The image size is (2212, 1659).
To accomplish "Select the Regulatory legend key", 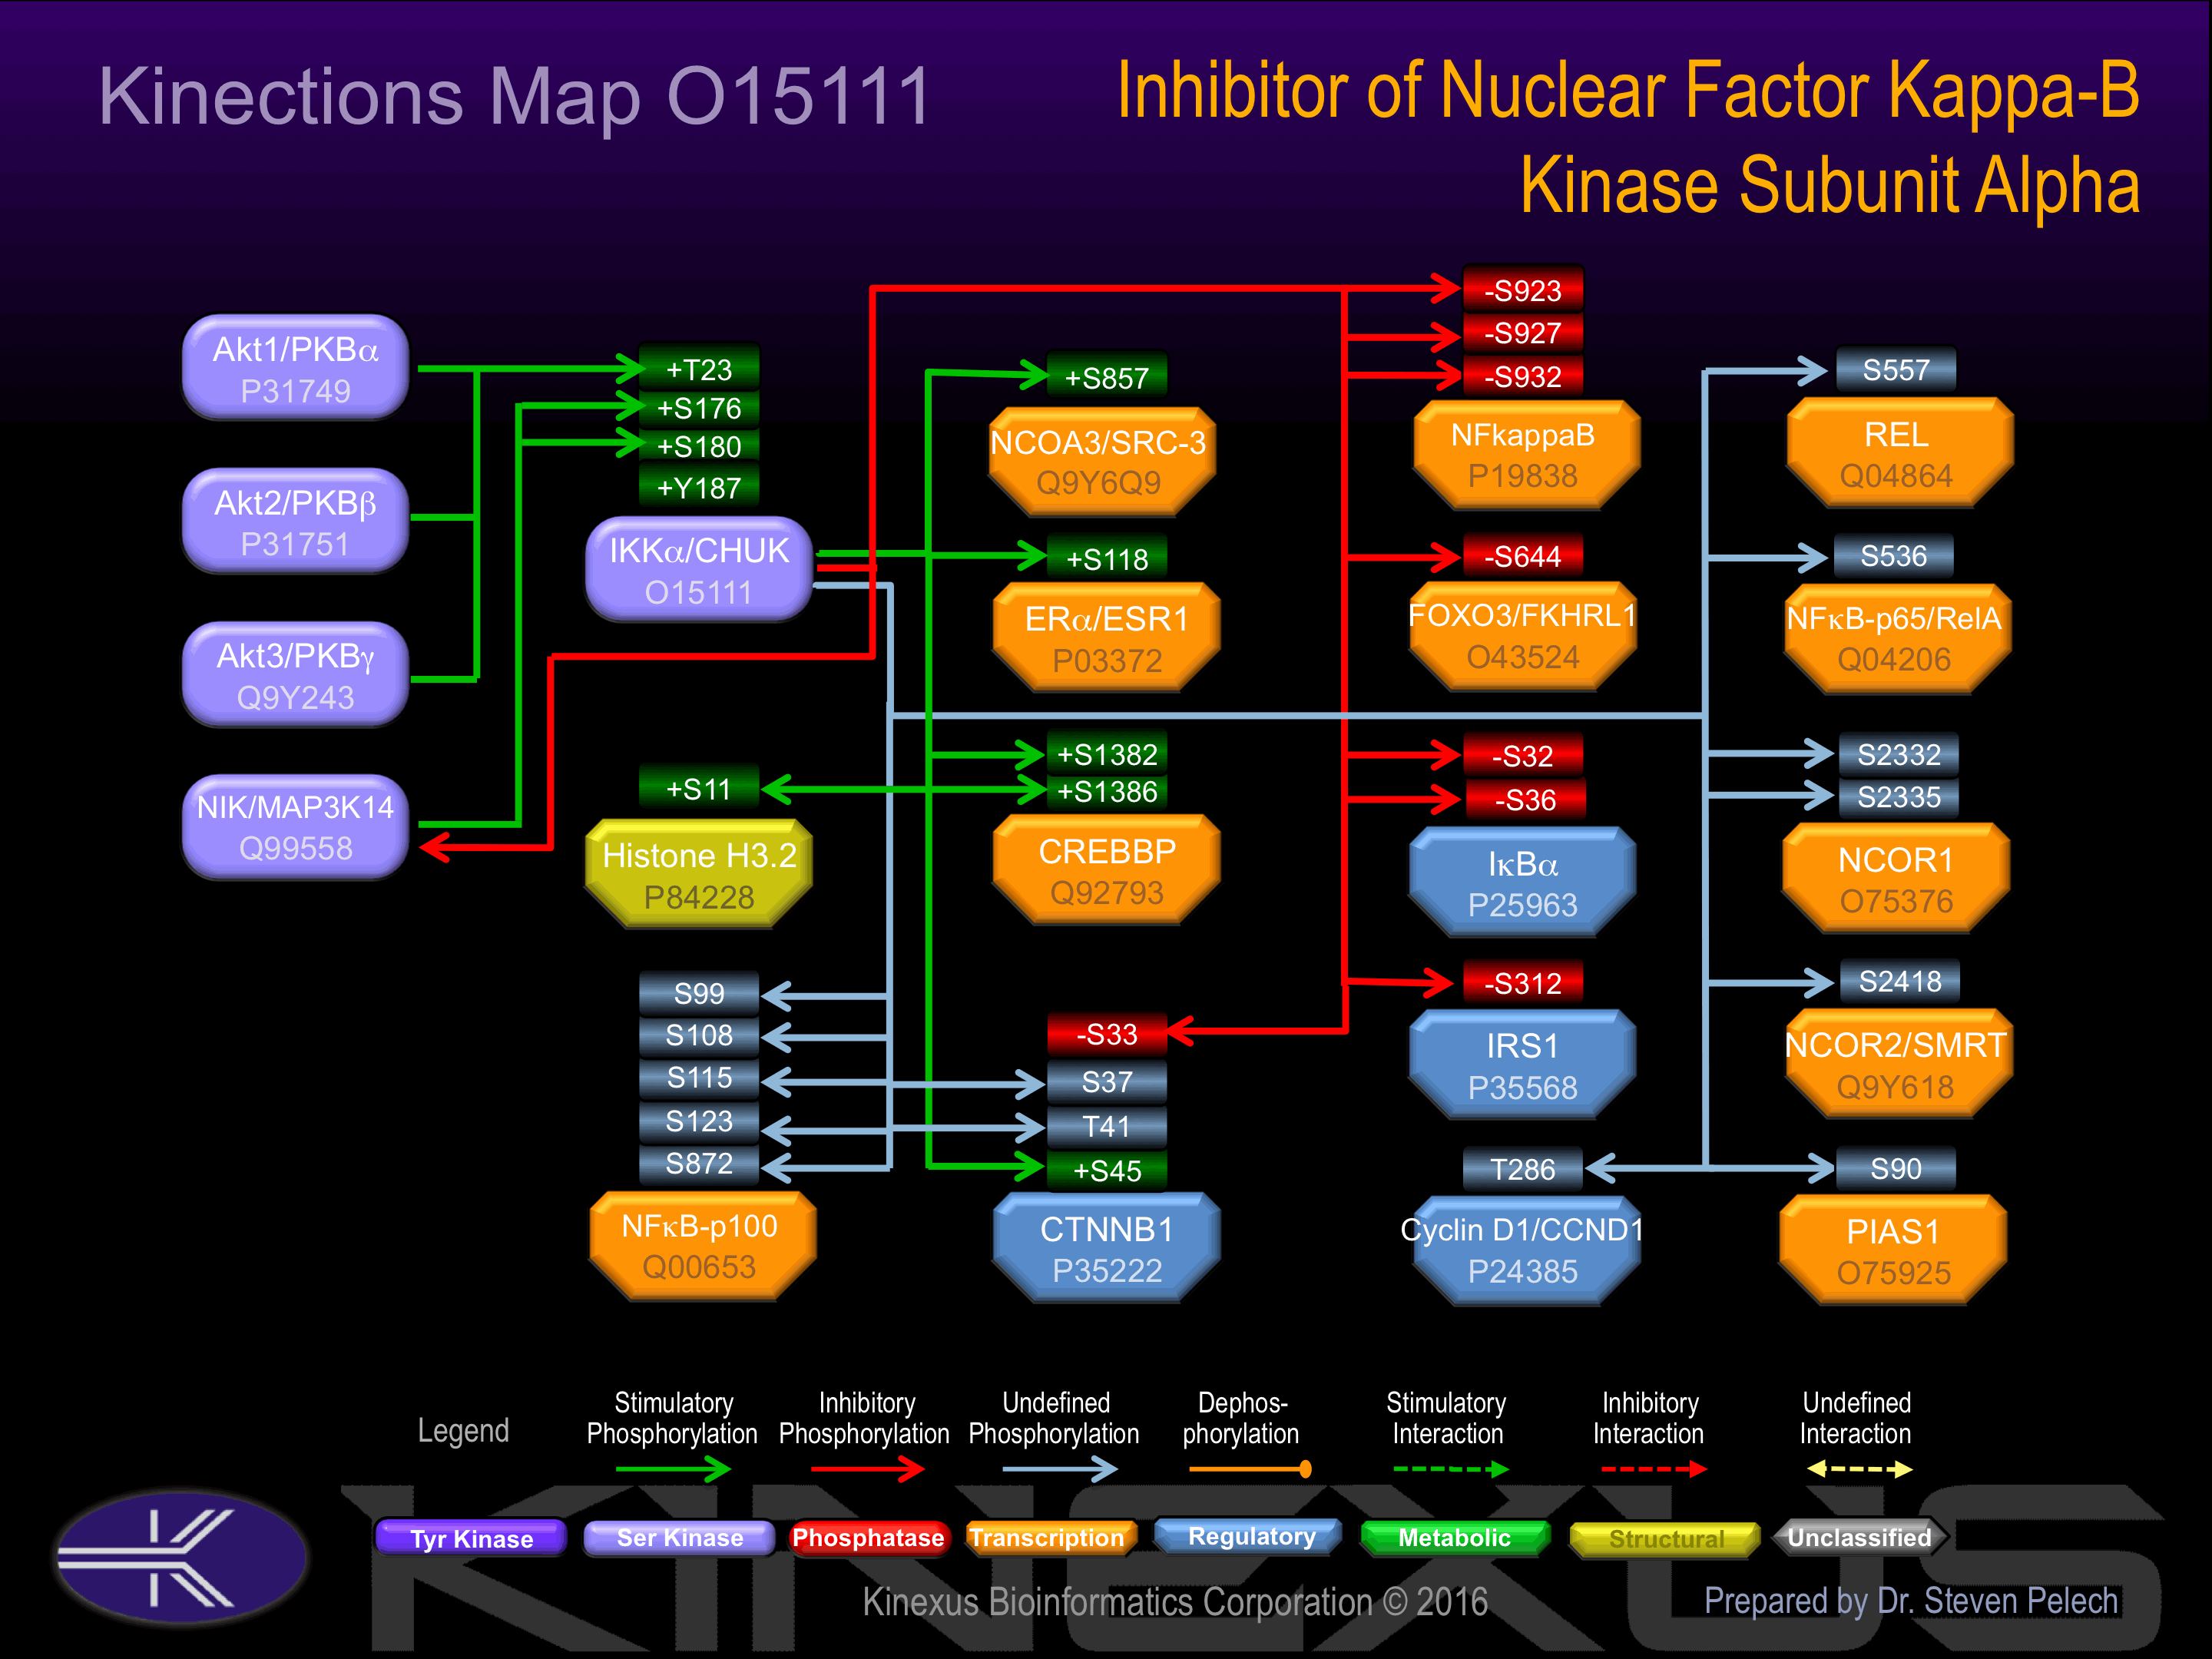I will click(x=1248, y=1536).
